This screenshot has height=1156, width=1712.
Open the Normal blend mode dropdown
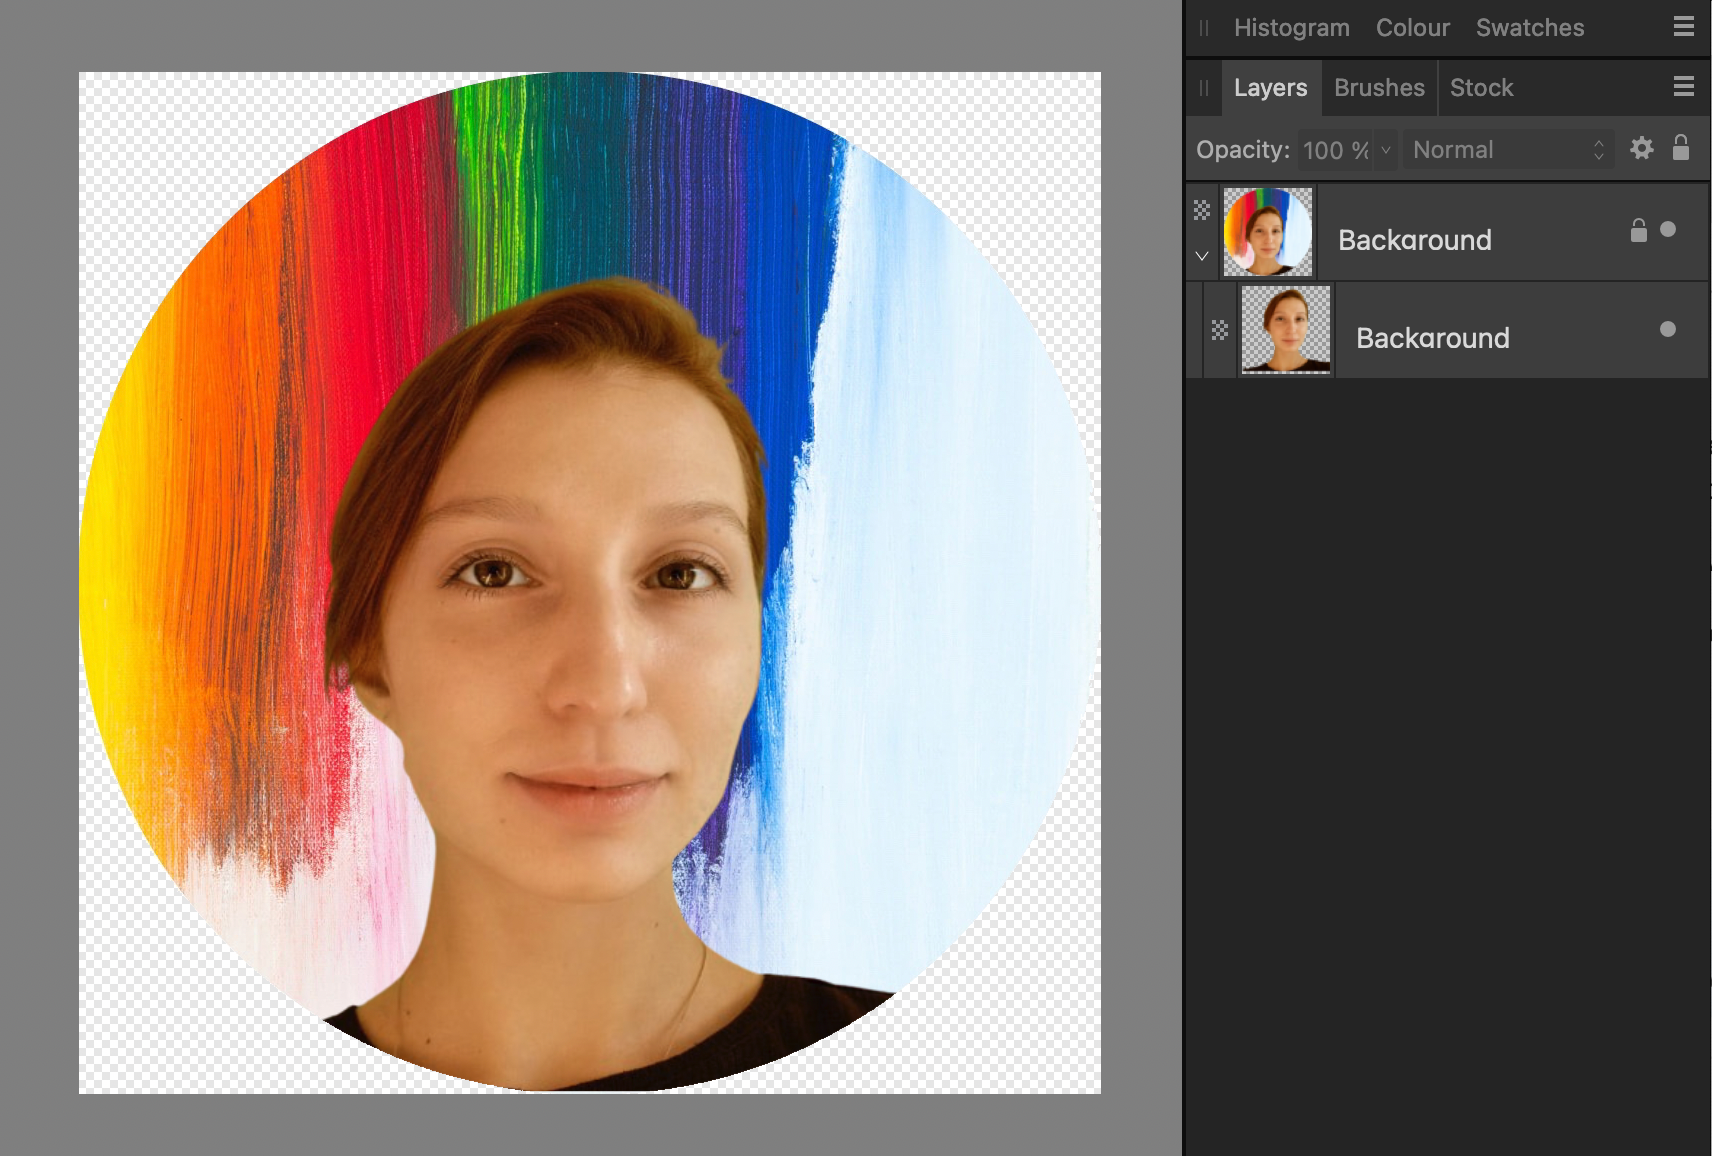pyautogui.click(x=1507, y=150)
